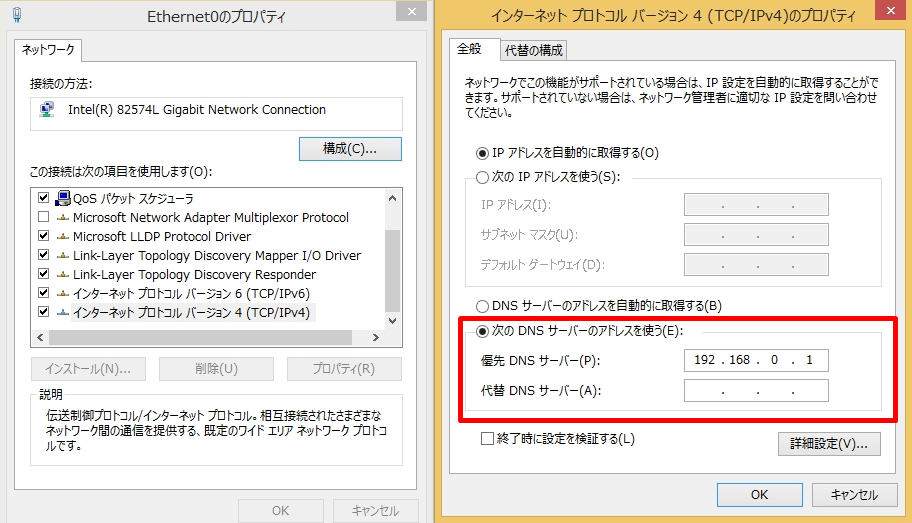The width and height of the screenshot is (912, 523).
Task: Click the Link-Layer Topology Discovery Responder icon
Action: (x=62, y=275)
